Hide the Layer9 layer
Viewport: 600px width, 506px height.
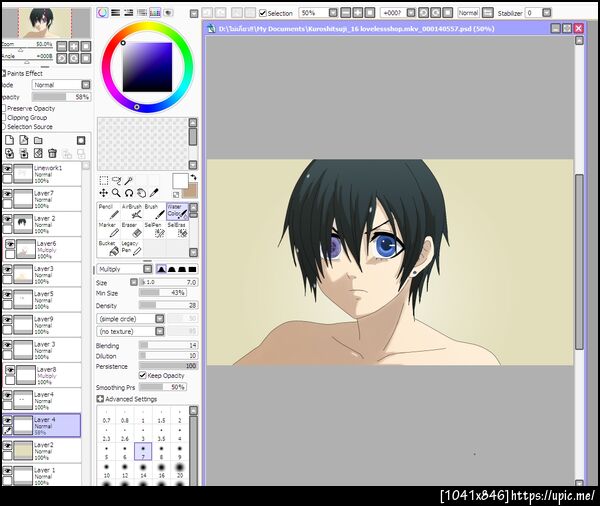click(x=7, y=319)
